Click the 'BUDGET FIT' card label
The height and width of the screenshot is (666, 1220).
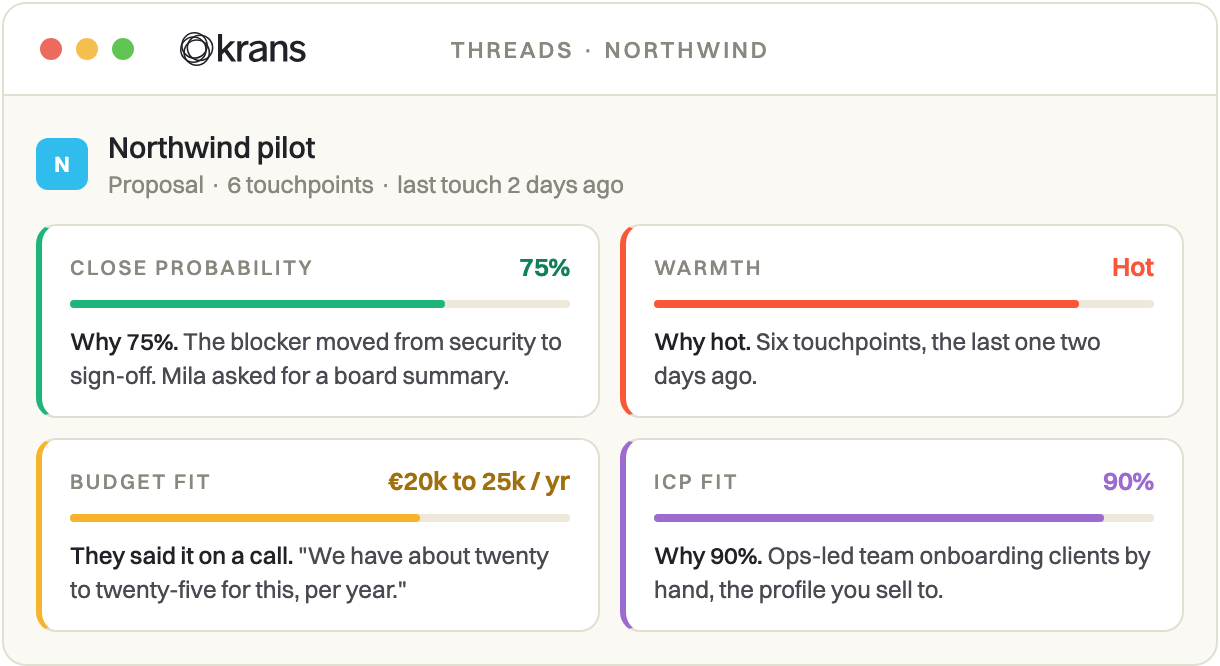click(140, 482)
